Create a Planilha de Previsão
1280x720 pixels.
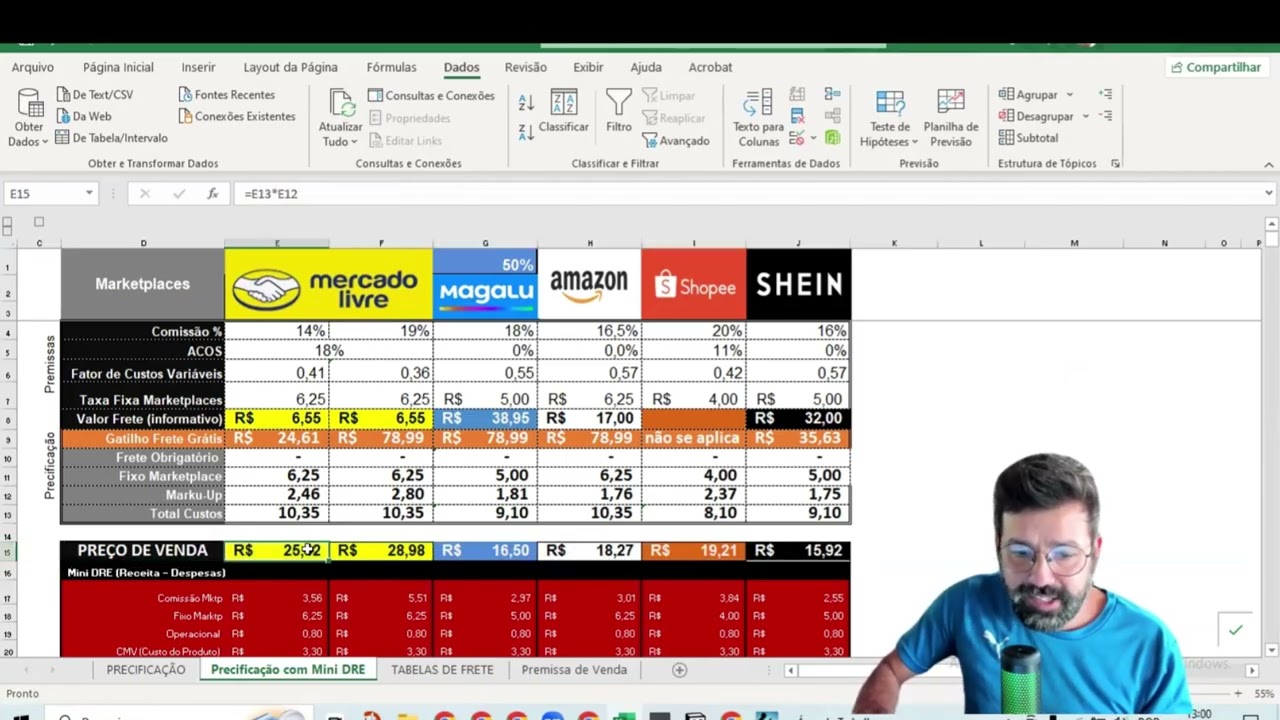[x=951, y=118]
